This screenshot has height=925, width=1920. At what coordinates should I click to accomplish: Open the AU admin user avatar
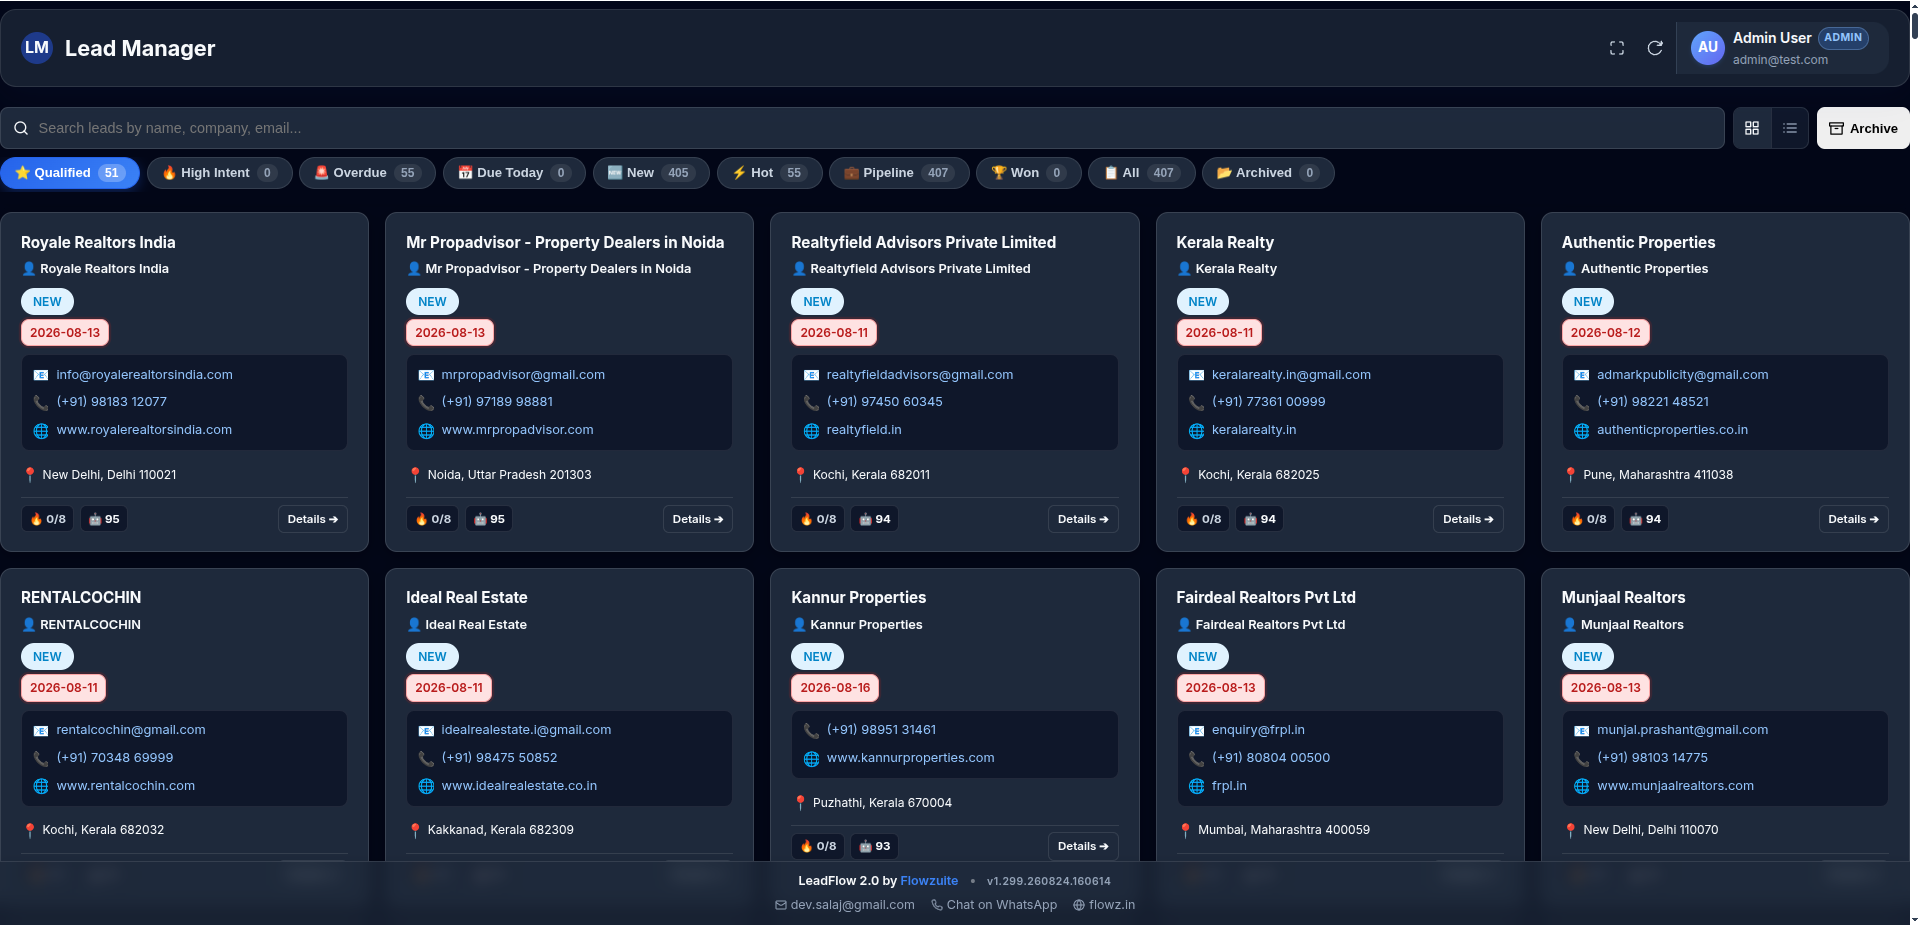click(x=1708, y=47)
